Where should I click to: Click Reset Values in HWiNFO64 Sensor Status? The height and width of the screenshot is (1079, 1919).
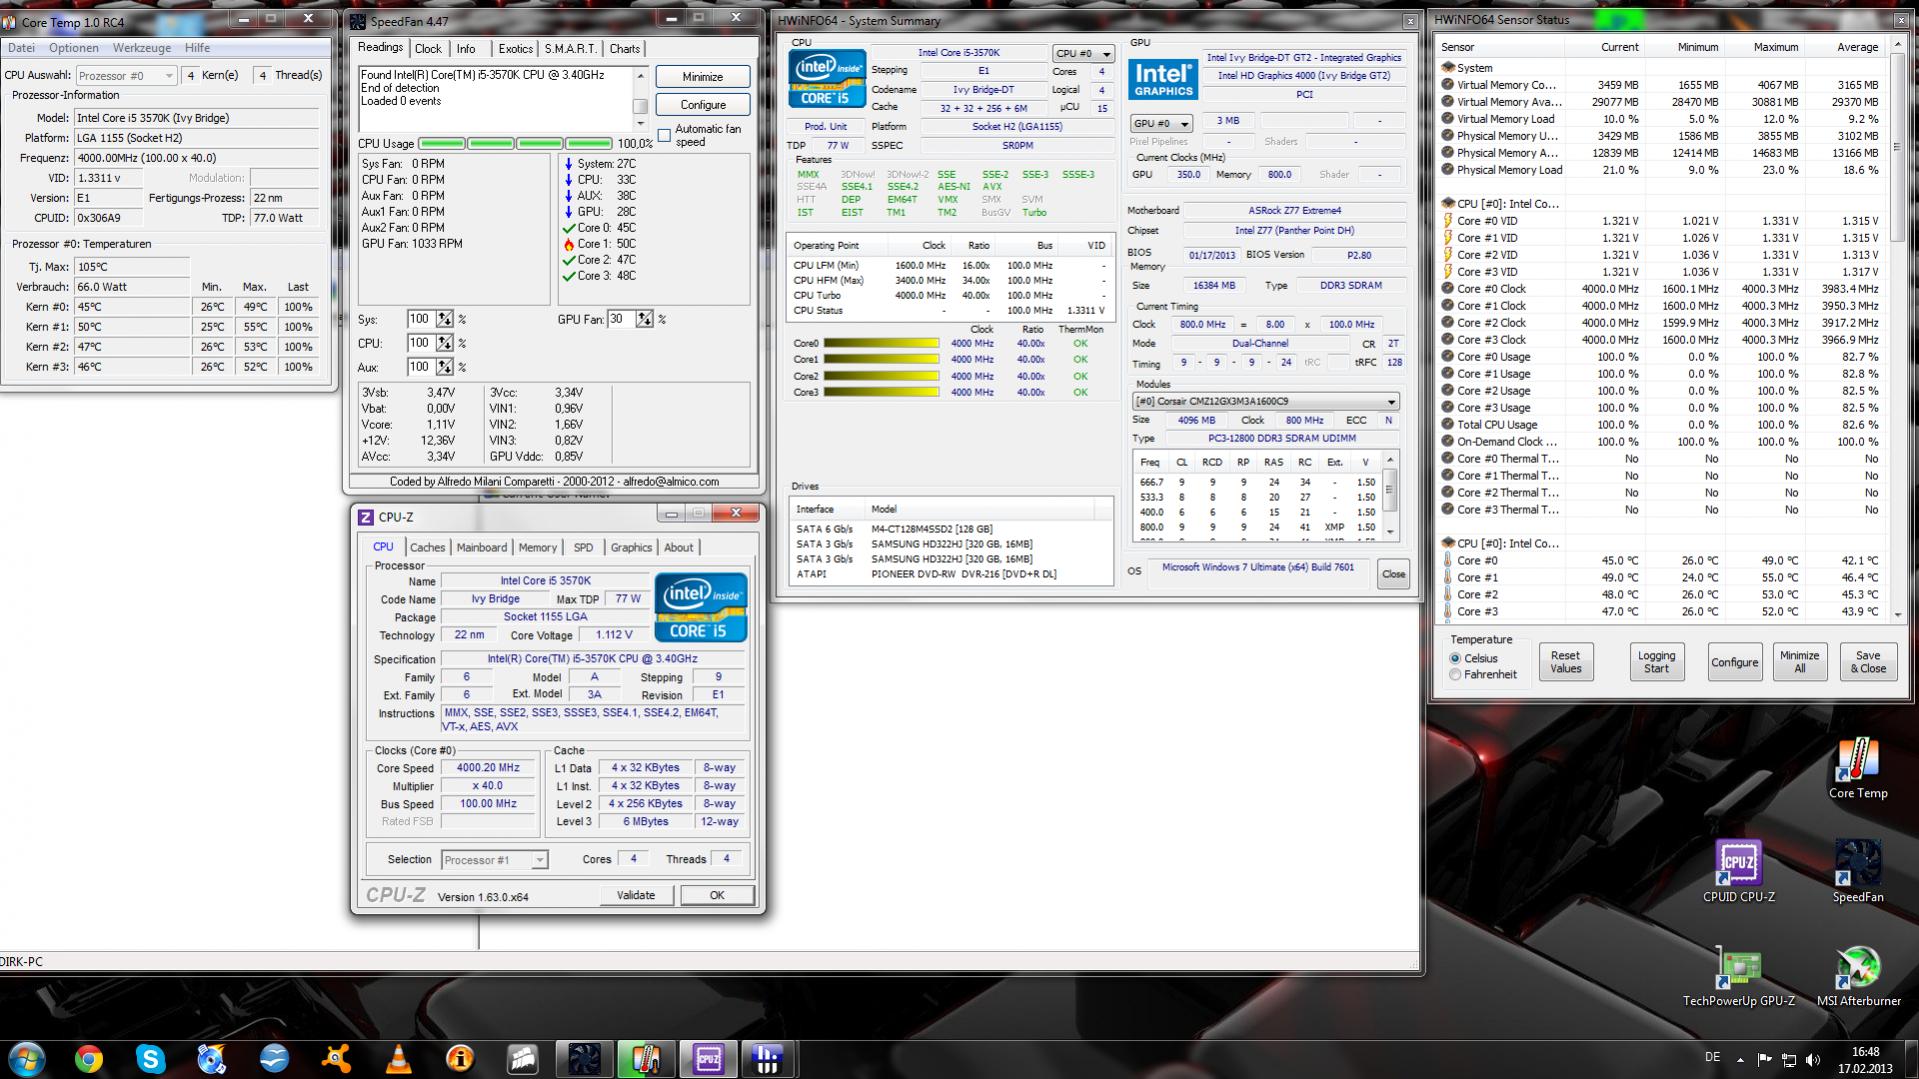[1566, 662]
